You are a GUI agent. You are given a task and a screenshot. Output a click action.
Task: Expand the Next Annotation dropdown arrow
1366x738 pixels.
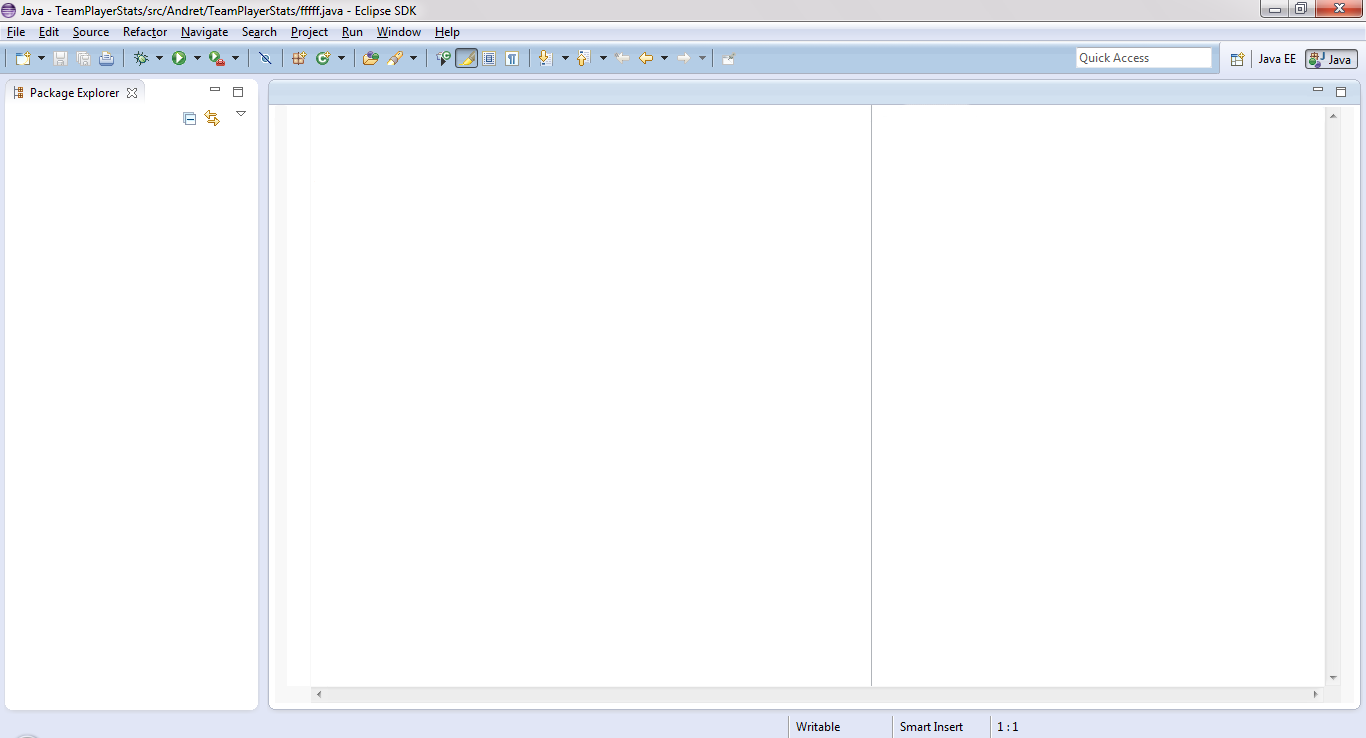pos(565,58)
